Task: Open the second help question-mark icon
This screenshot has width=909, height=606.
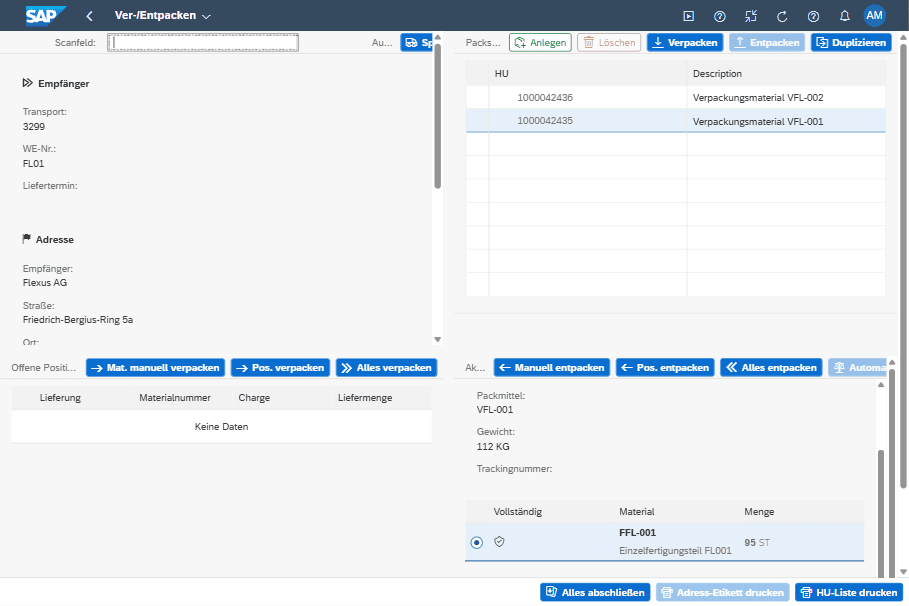Action: [x=813, y=16]
